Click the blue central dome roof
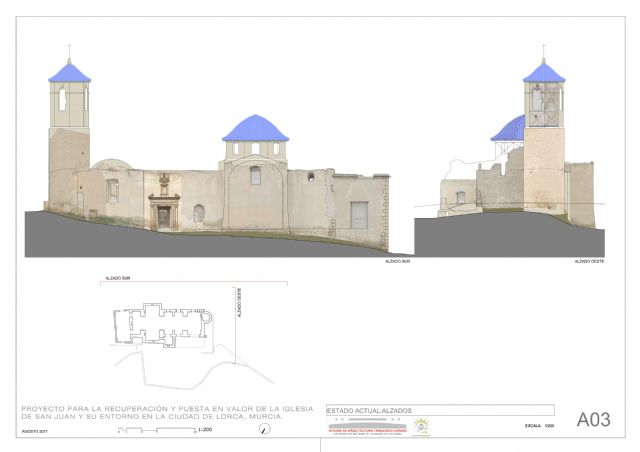Screen dimensions: 640x452 click(x=255, y=128)
